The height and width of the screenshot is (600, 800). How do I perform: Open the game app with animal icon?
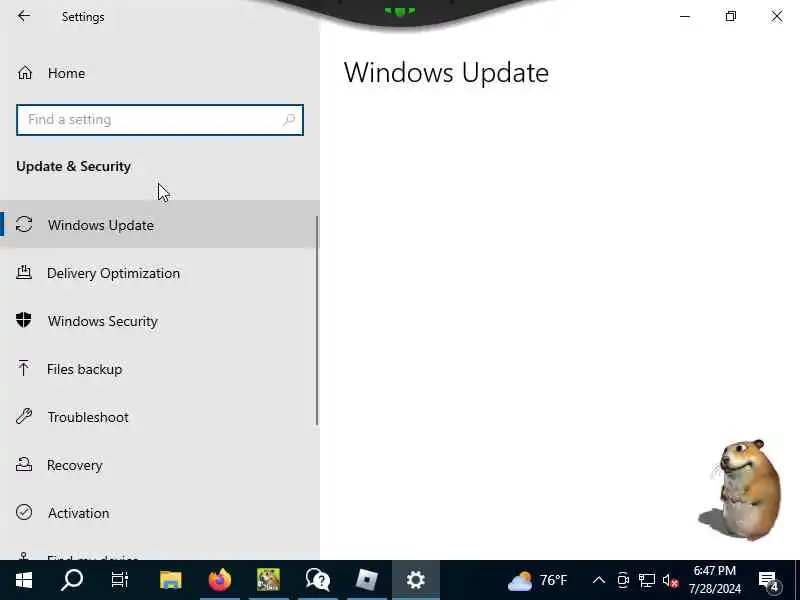tap(268, 580)
